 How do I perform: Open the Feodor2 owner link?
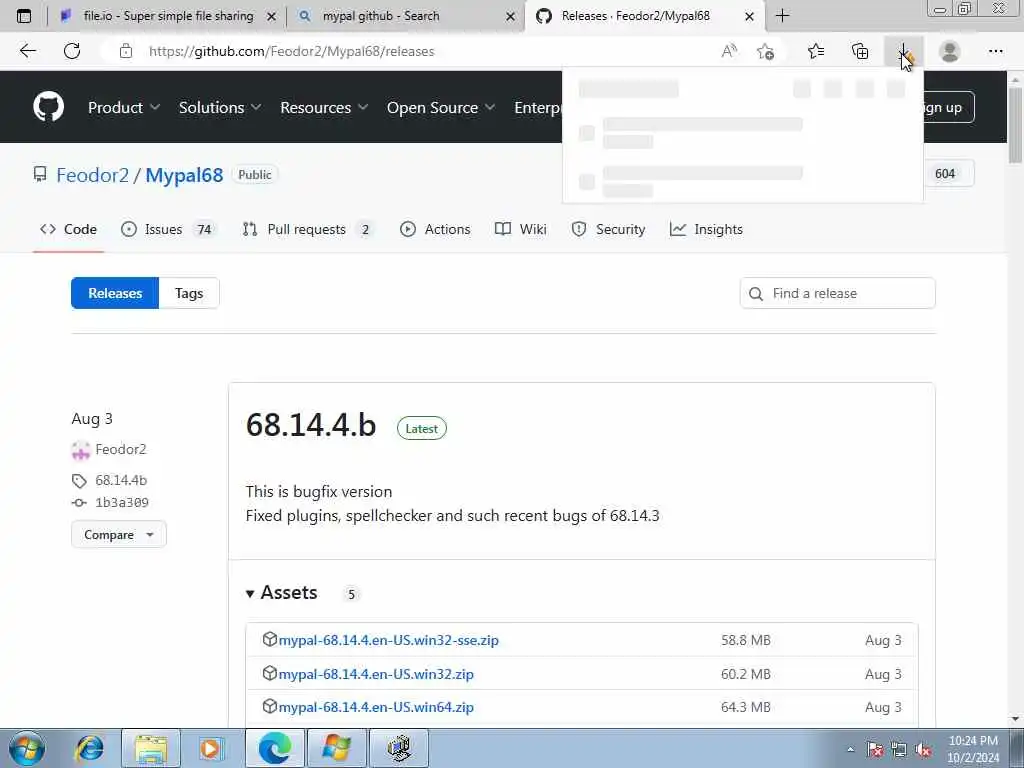(x=93, y=175)
